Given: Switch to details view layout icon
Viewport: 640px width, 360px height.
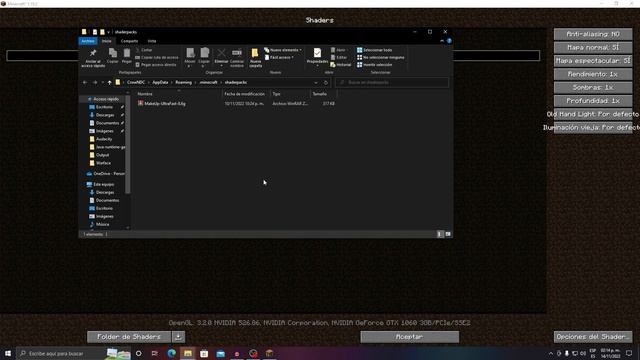Looking at the screenshot, I should point(440,234).
